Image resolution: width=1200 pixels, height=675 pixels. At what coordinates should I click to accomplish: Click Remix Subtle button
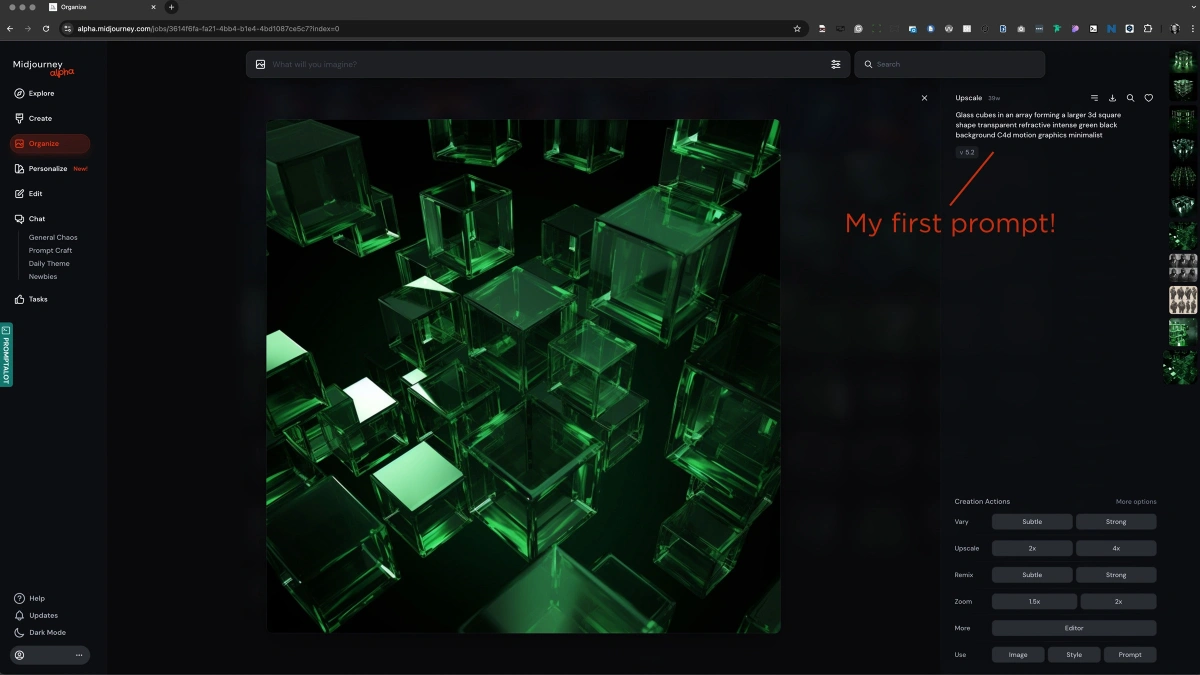pyautogui.click(x=1032, y=575)
